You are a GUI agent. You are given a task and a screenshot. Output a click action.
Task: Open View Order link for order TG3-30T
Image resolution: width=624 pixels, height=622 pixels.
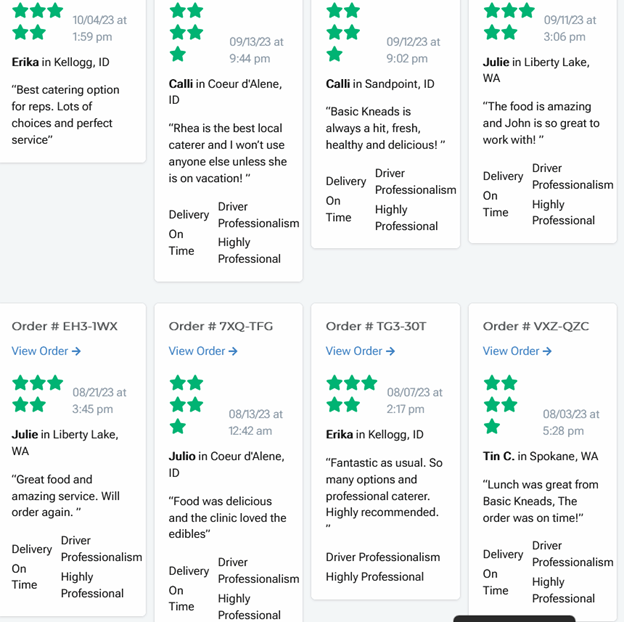[x=360, y=351]
